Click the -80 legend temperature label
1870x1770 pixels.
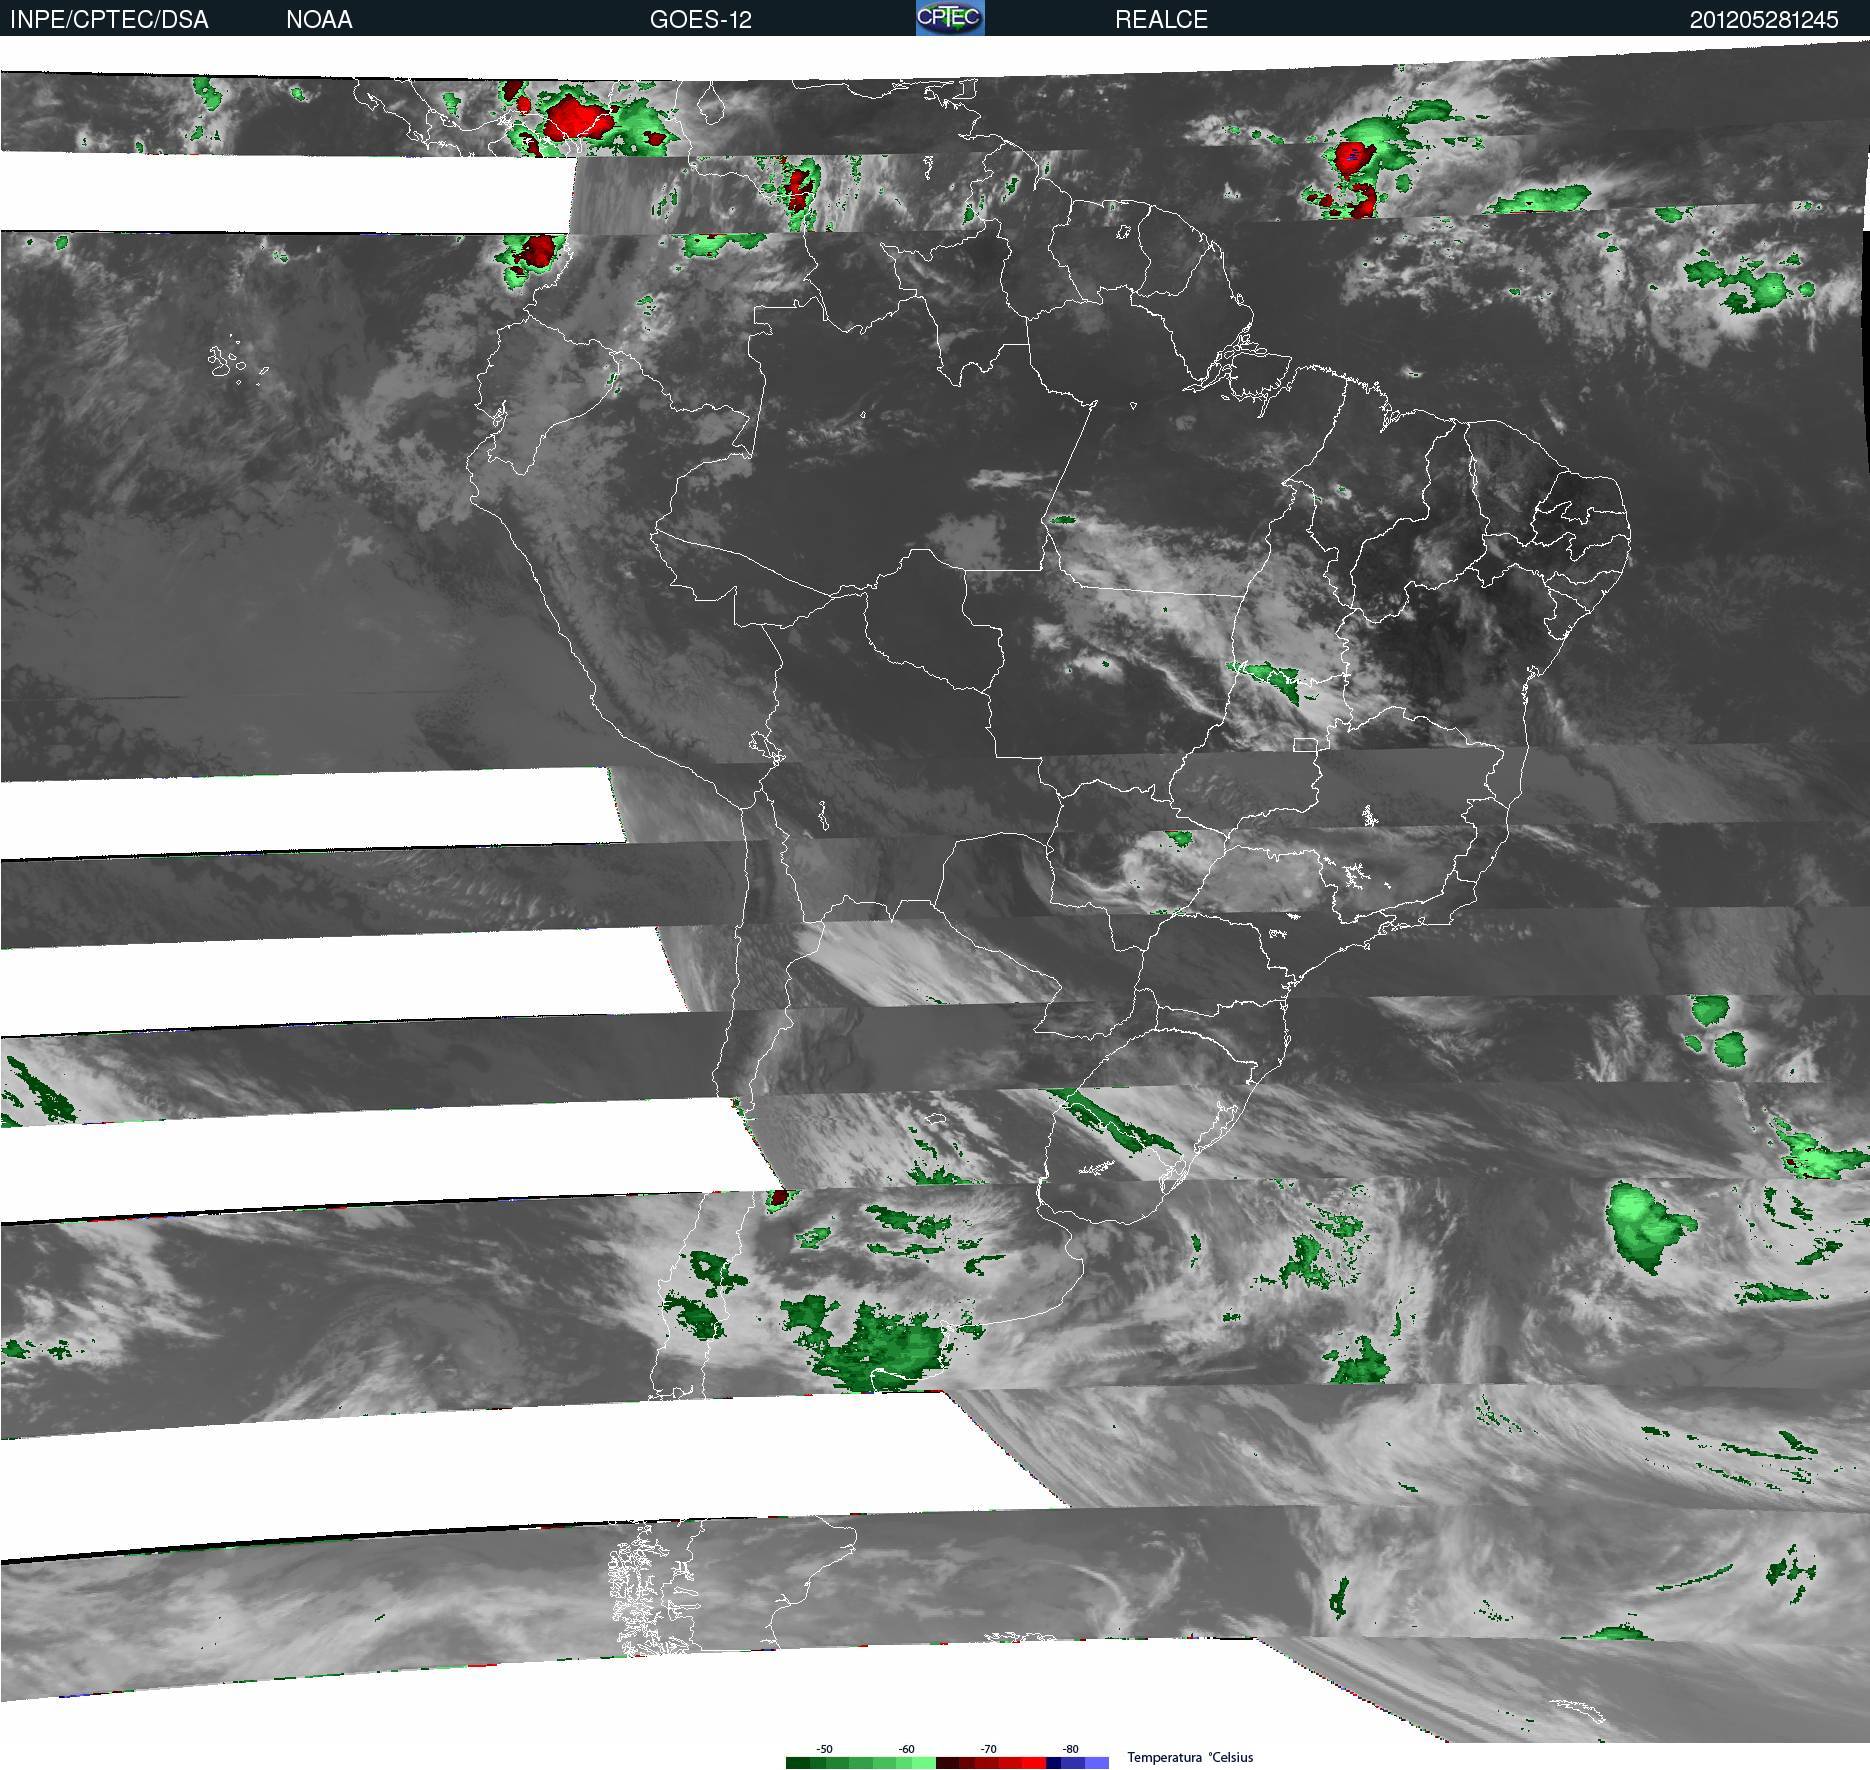1070,1749
